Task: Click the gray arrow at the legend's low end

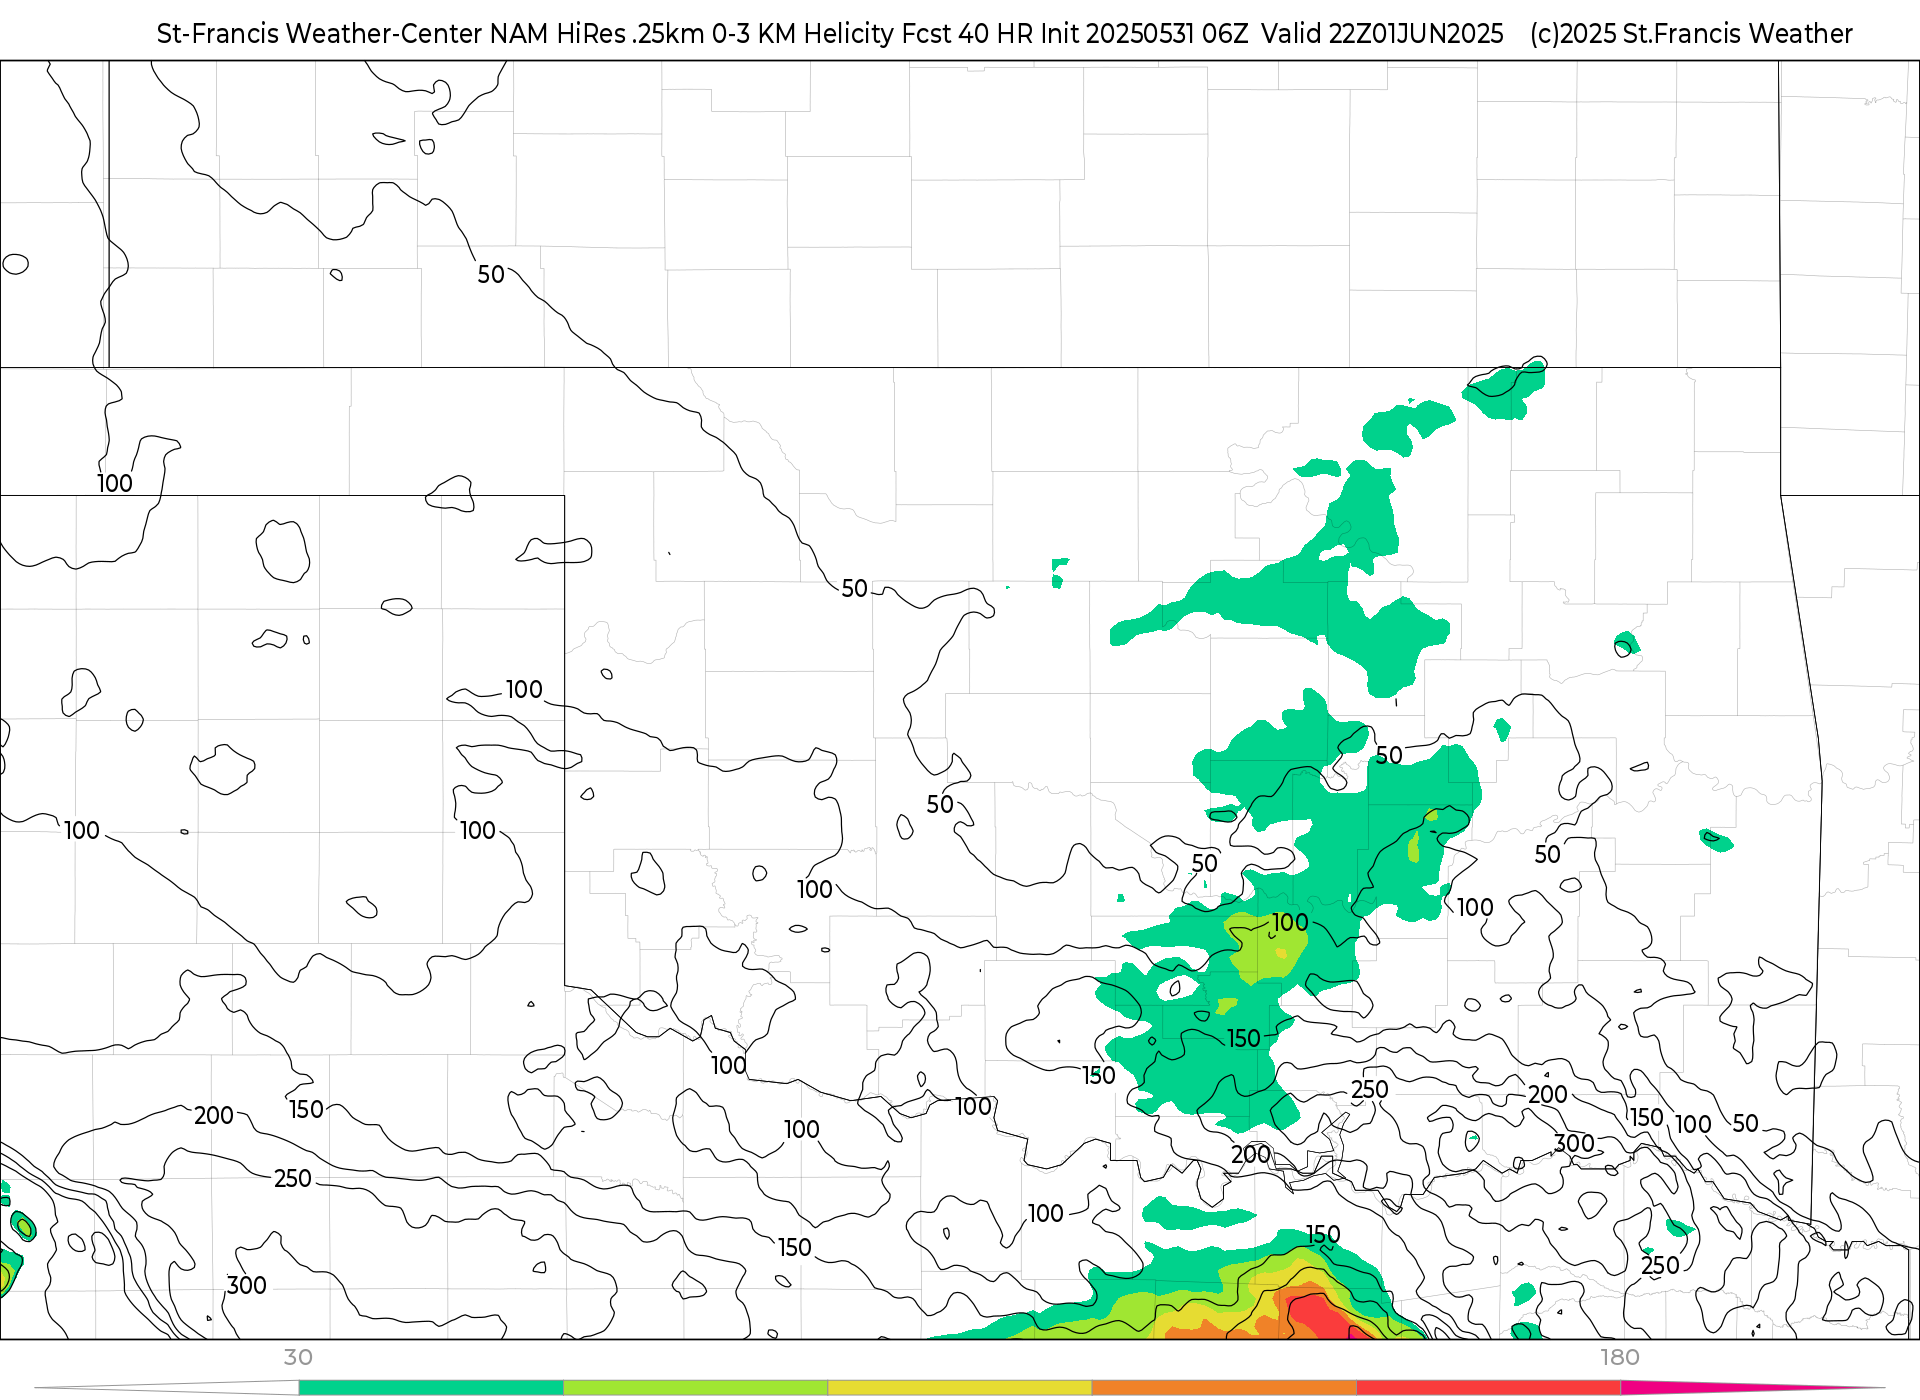Action: (x=167, y=1388)
